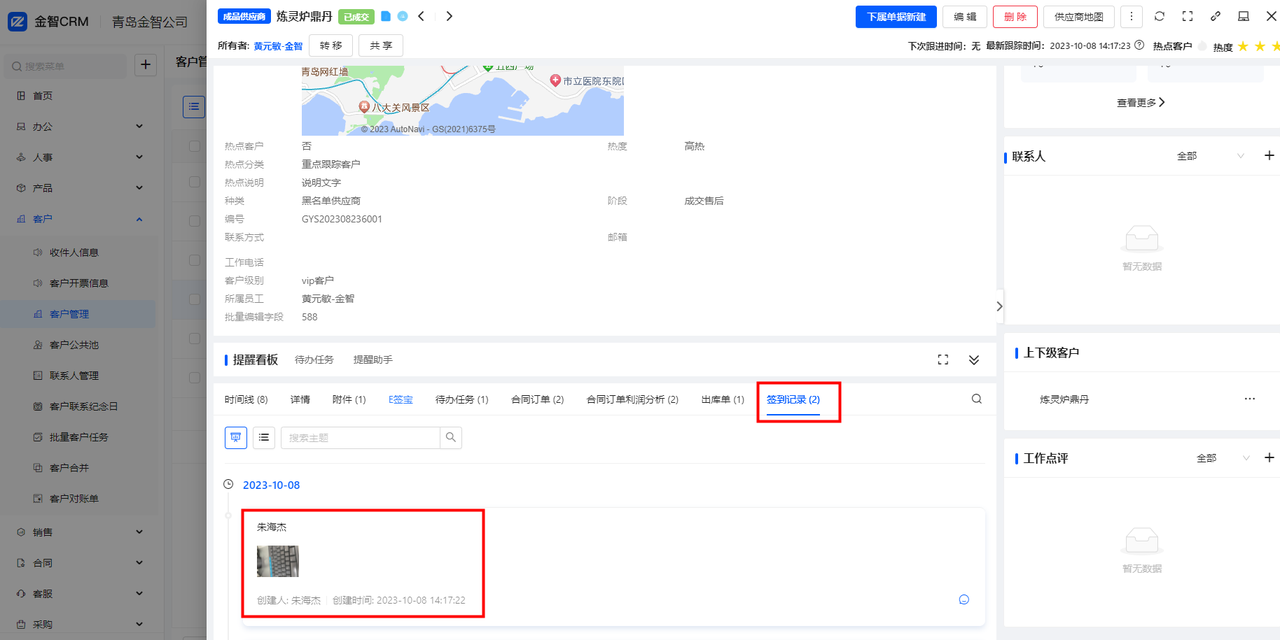Expand the 销售 sidebar menu

[80, 532]
